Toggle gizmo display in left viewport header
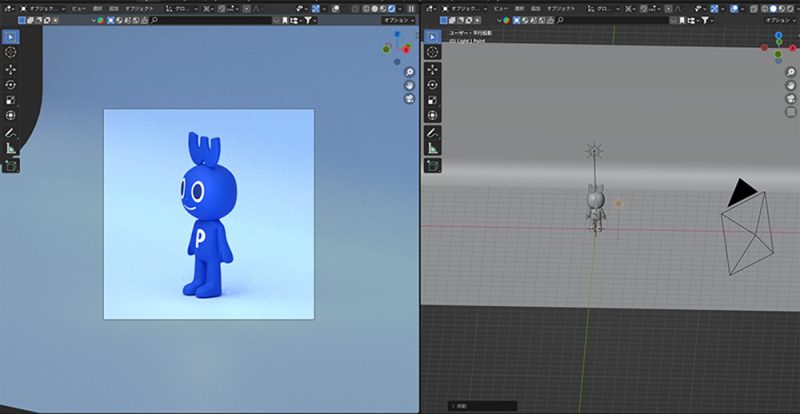 [x=316, y=9]
